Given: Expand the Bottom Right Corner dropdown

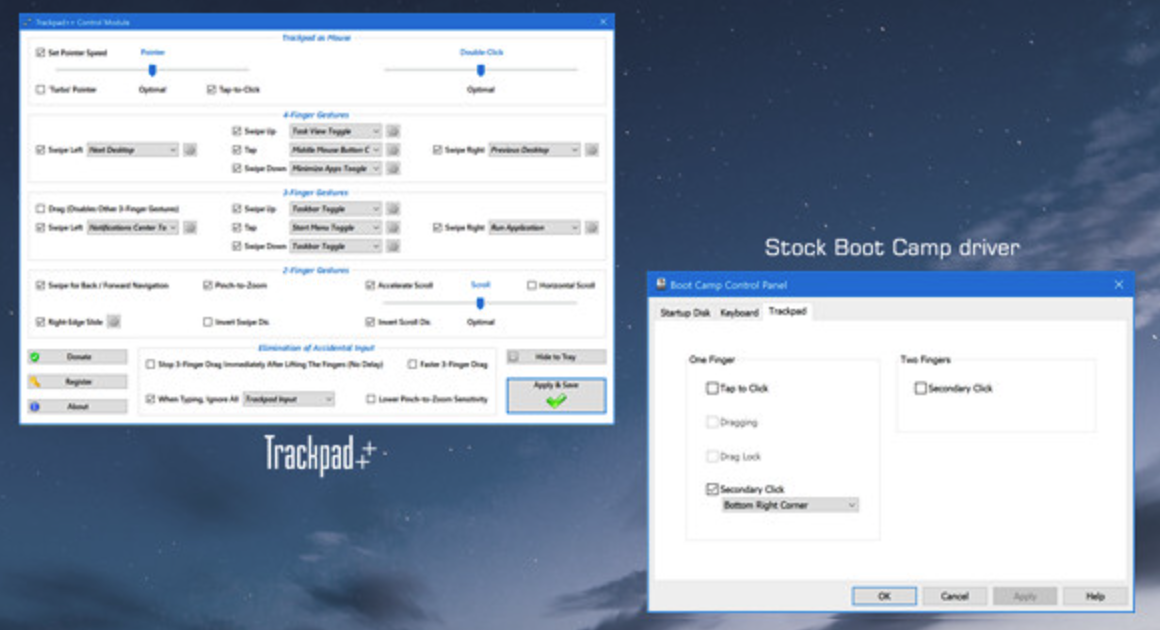Looking at the screenshot, I should pyautogui.click(x=790, y=506).
